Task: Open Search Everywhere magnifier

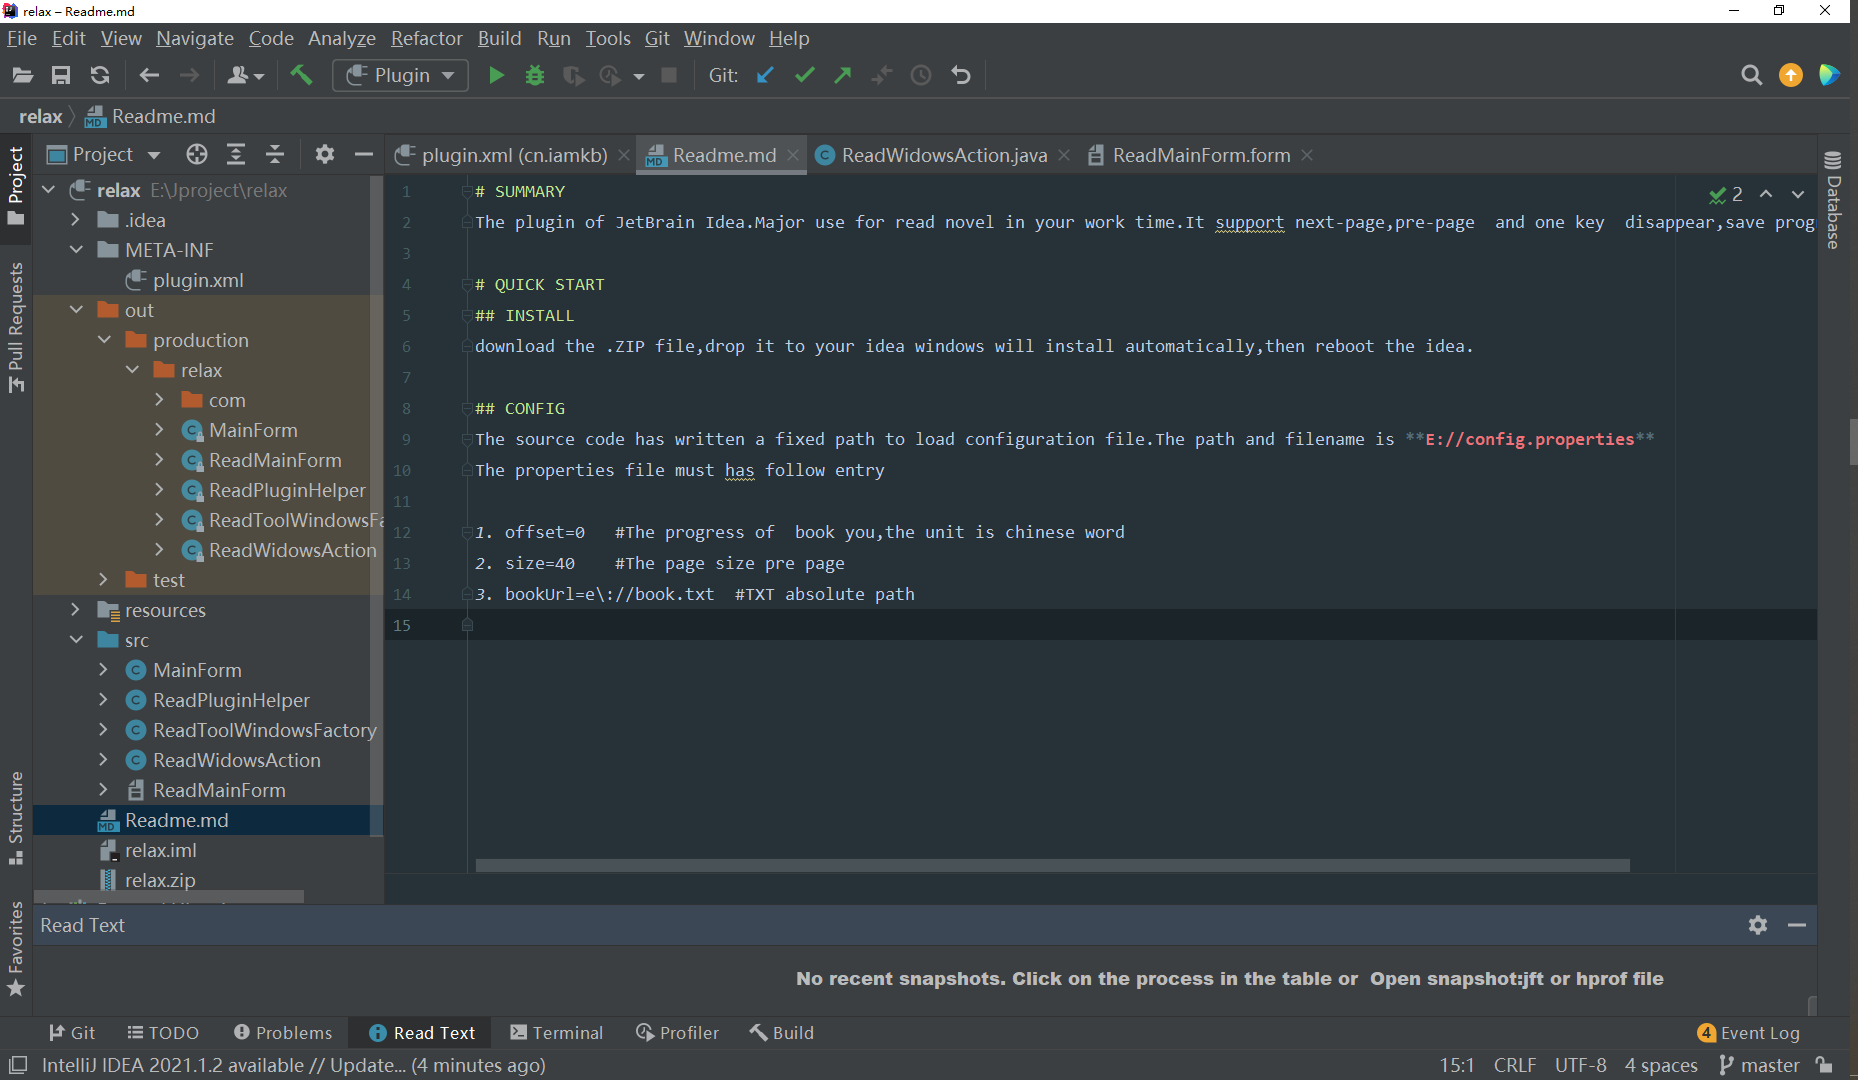Action: pos(1751,75)
